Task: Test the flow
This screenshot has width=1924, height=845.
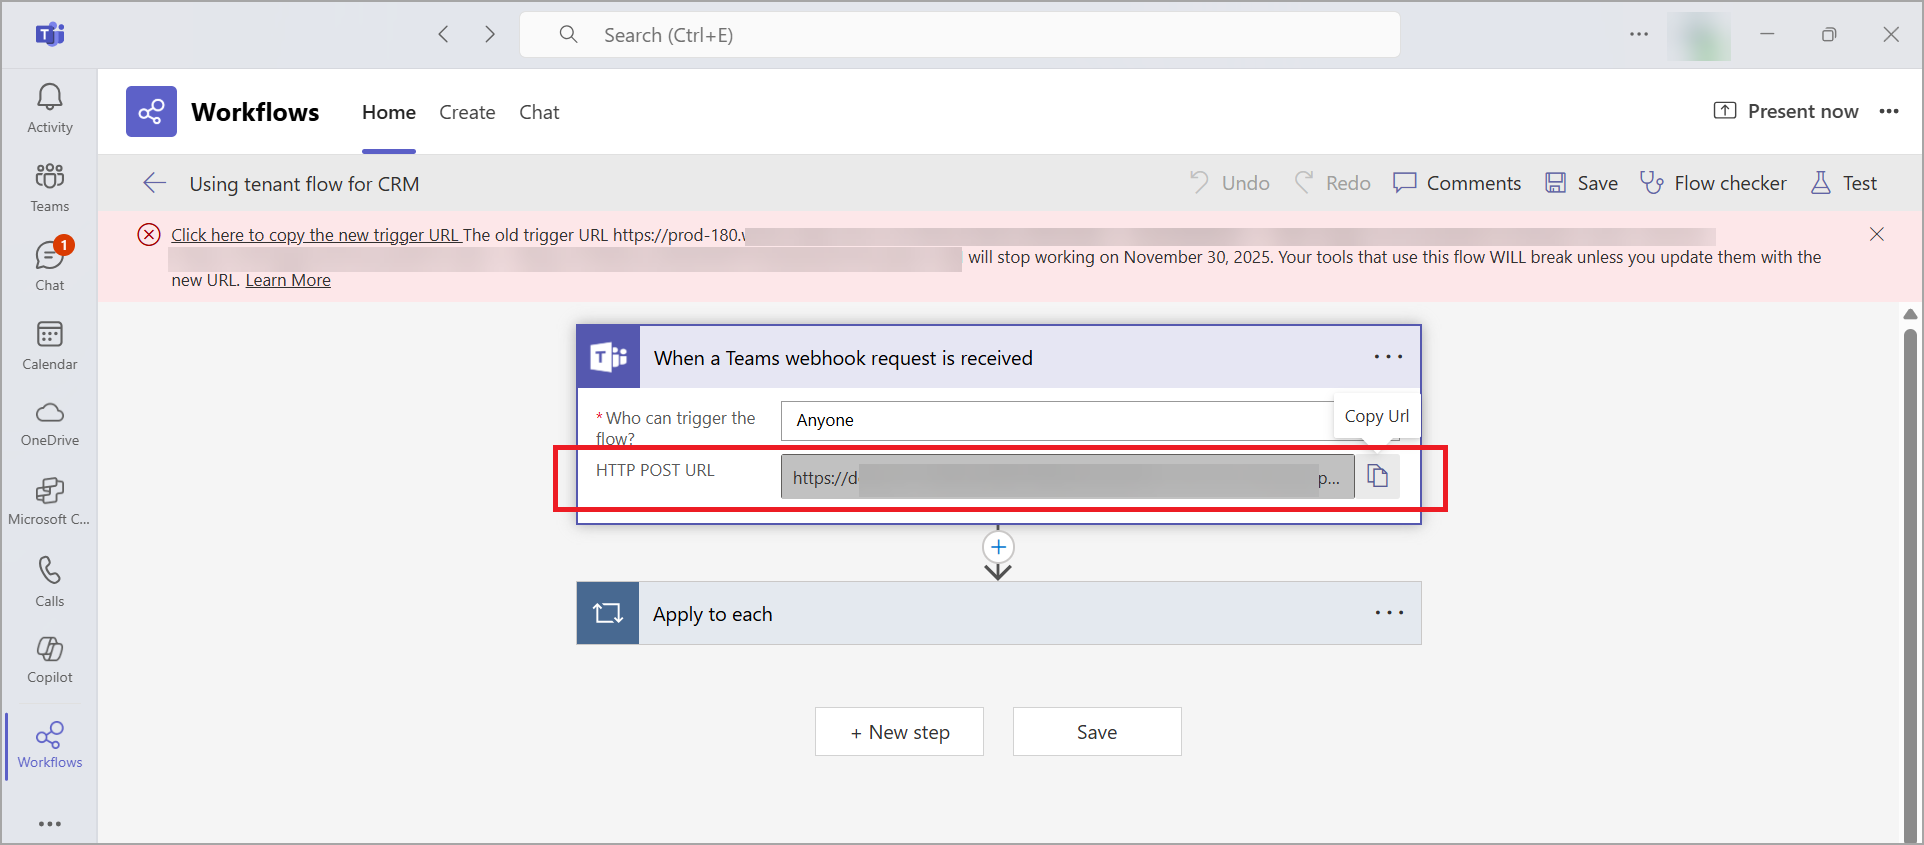Action: 1844,183
